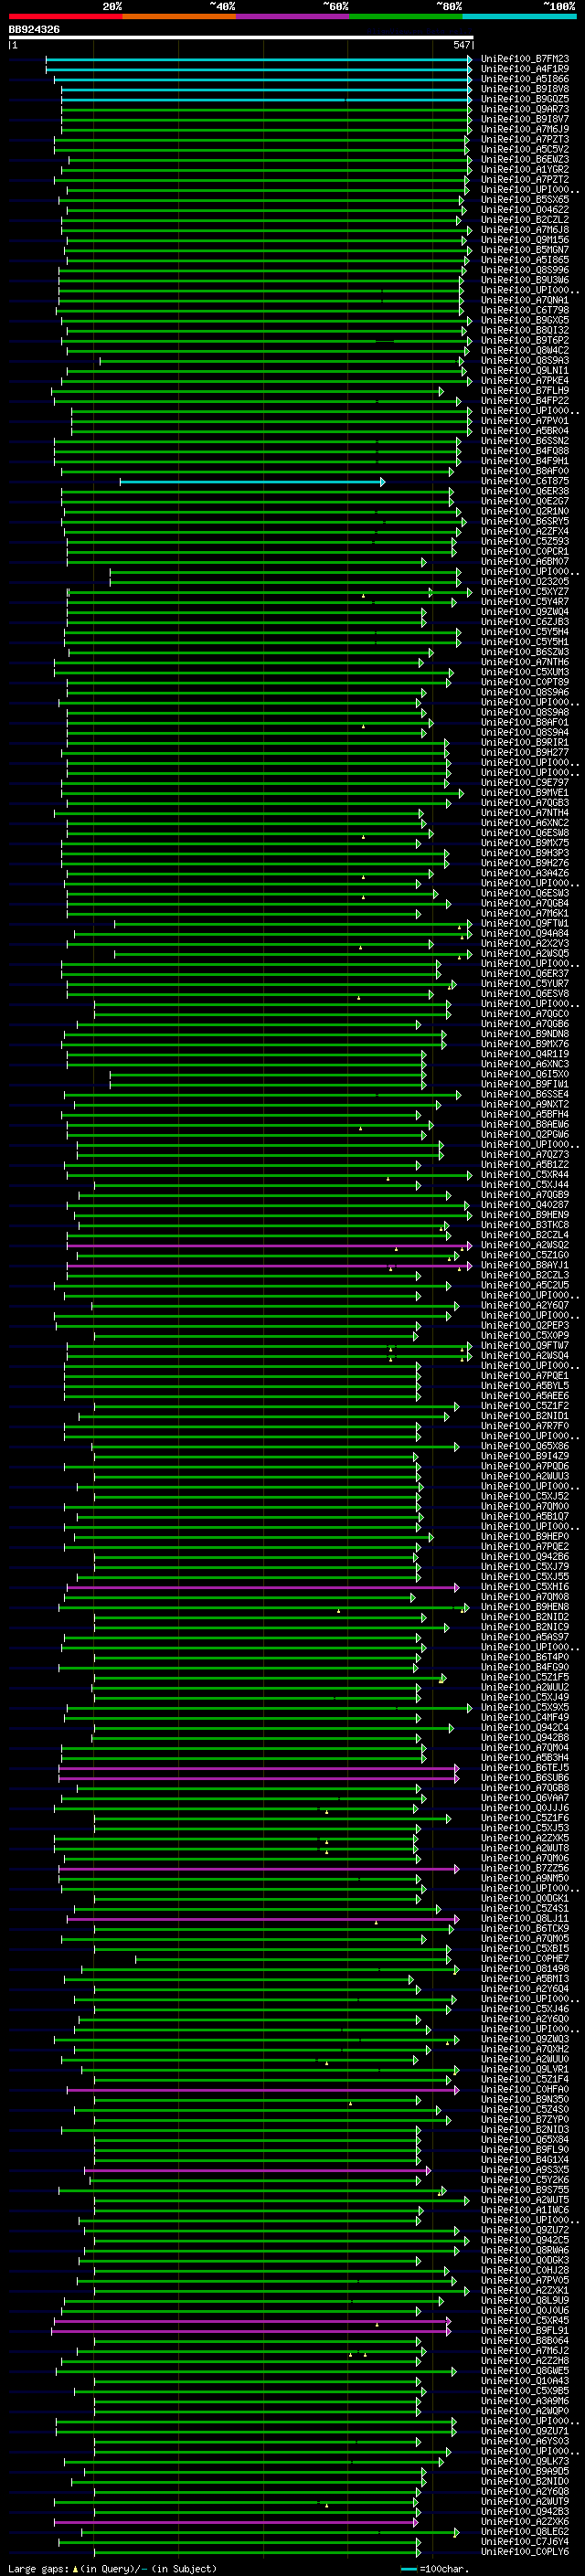Select the UniRef100_Q9M156 label
This screenshot has width=585, height=2576.
pos(524,240)
